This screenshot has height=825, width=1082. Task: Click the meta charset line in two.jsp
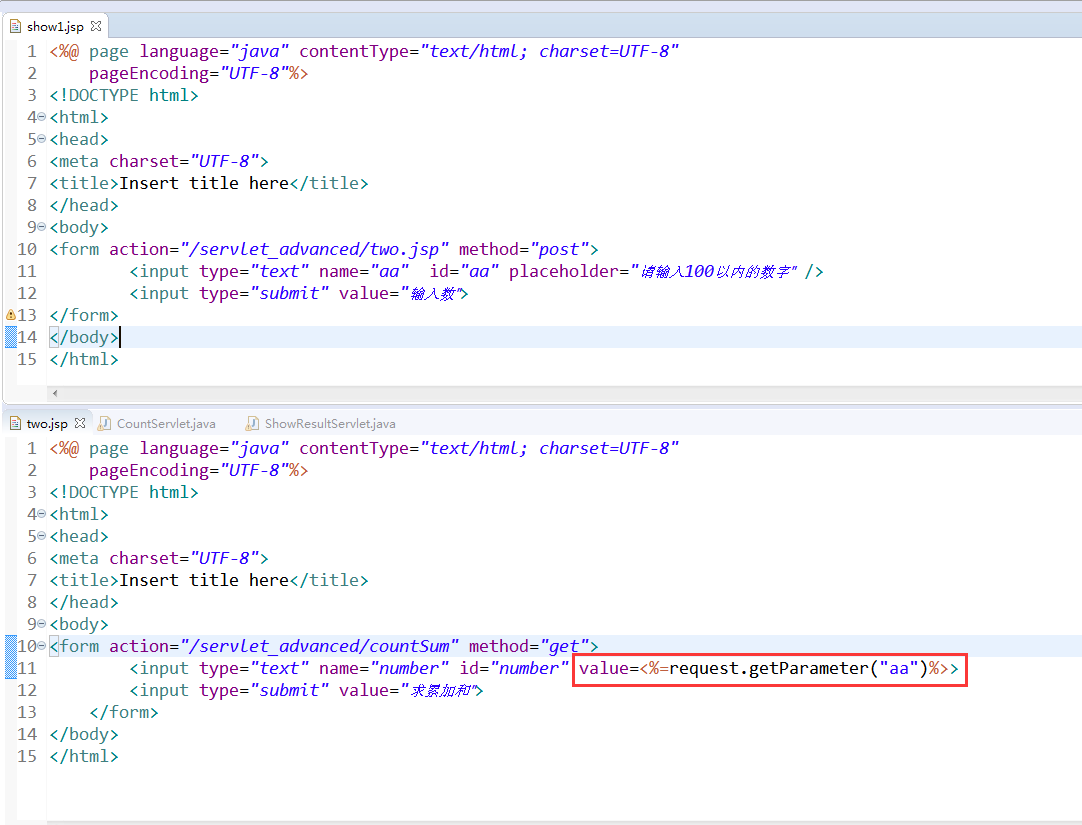pos(159,558)
